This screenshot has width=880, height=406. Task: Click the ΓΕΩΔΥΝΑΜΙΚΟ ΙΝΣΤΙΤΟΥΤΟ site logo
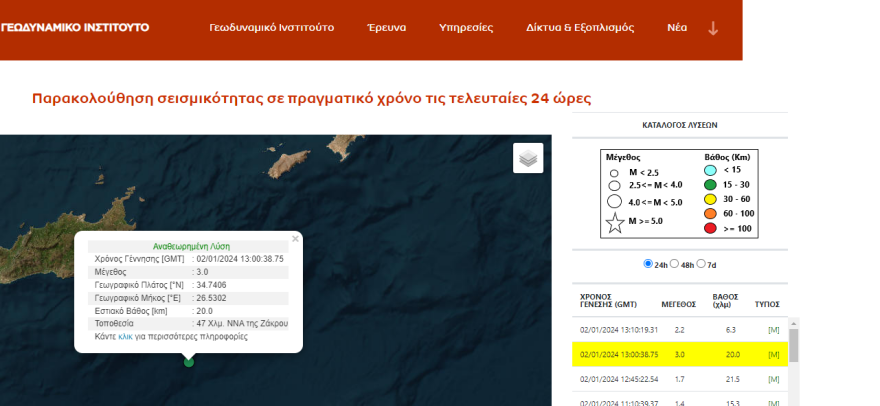(75, 28)
